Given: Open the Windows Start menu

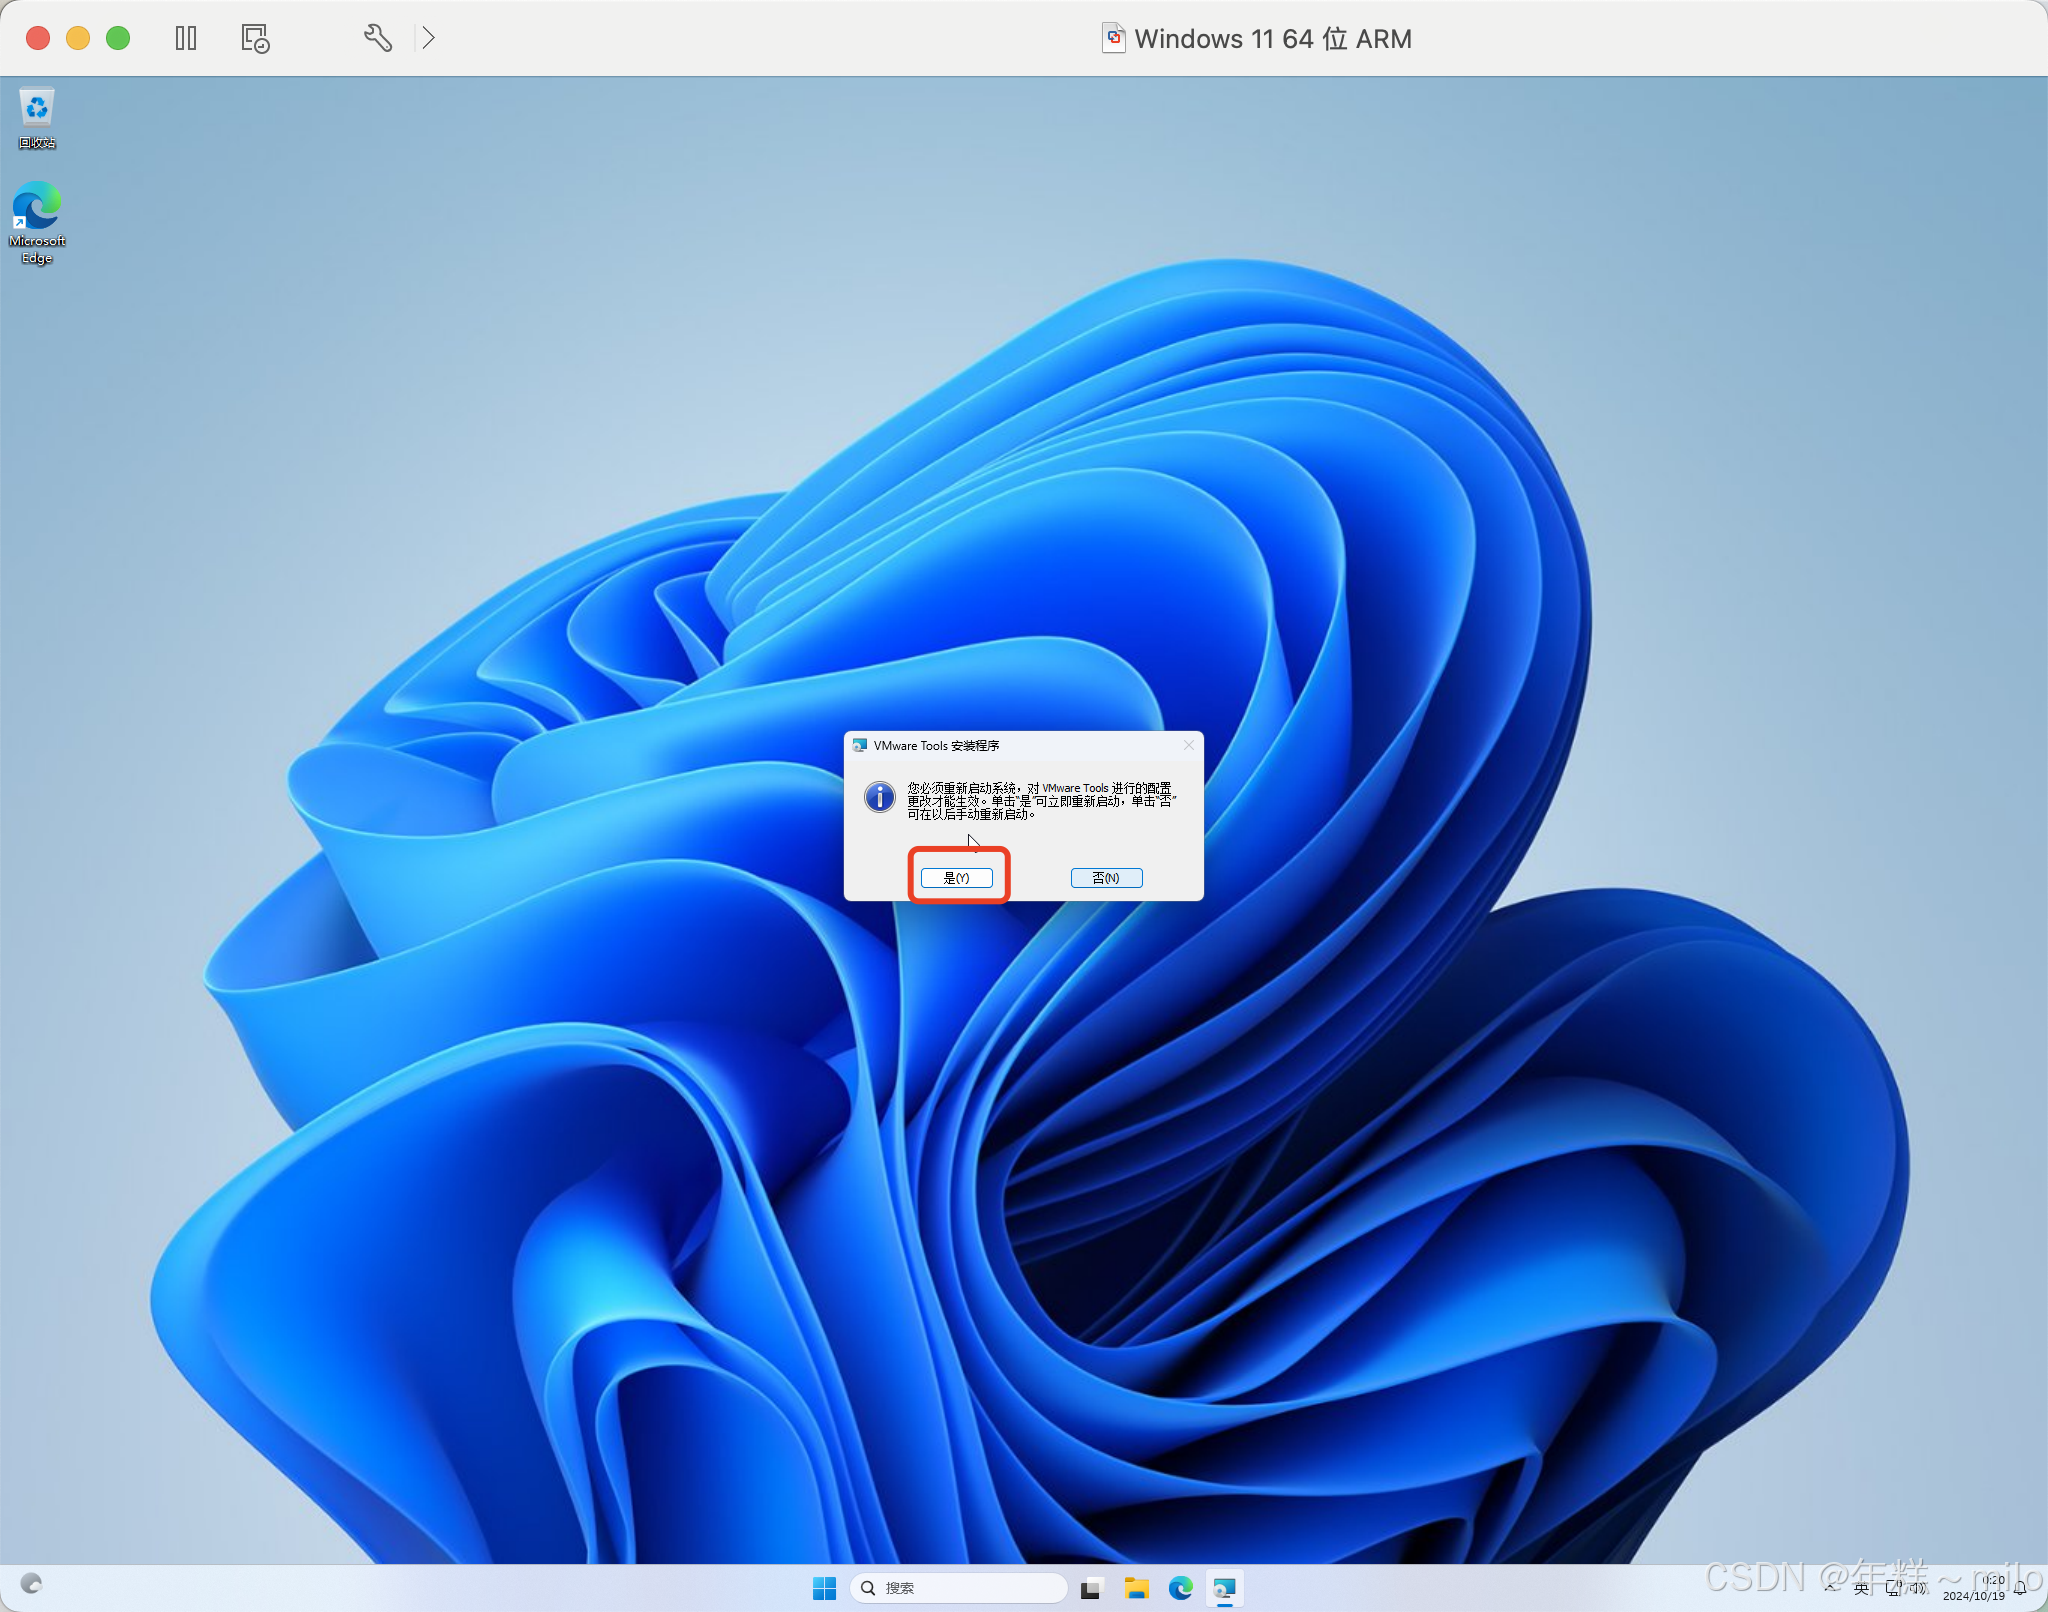Looking at the screenshot, I should 824,1588.
